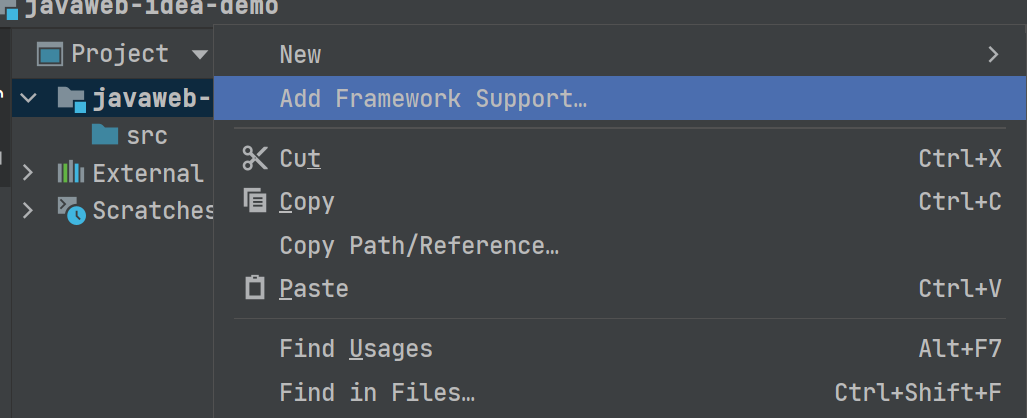Open the Project view dropdown arrow
The image size is (1027, 418).
click(200, 54)
